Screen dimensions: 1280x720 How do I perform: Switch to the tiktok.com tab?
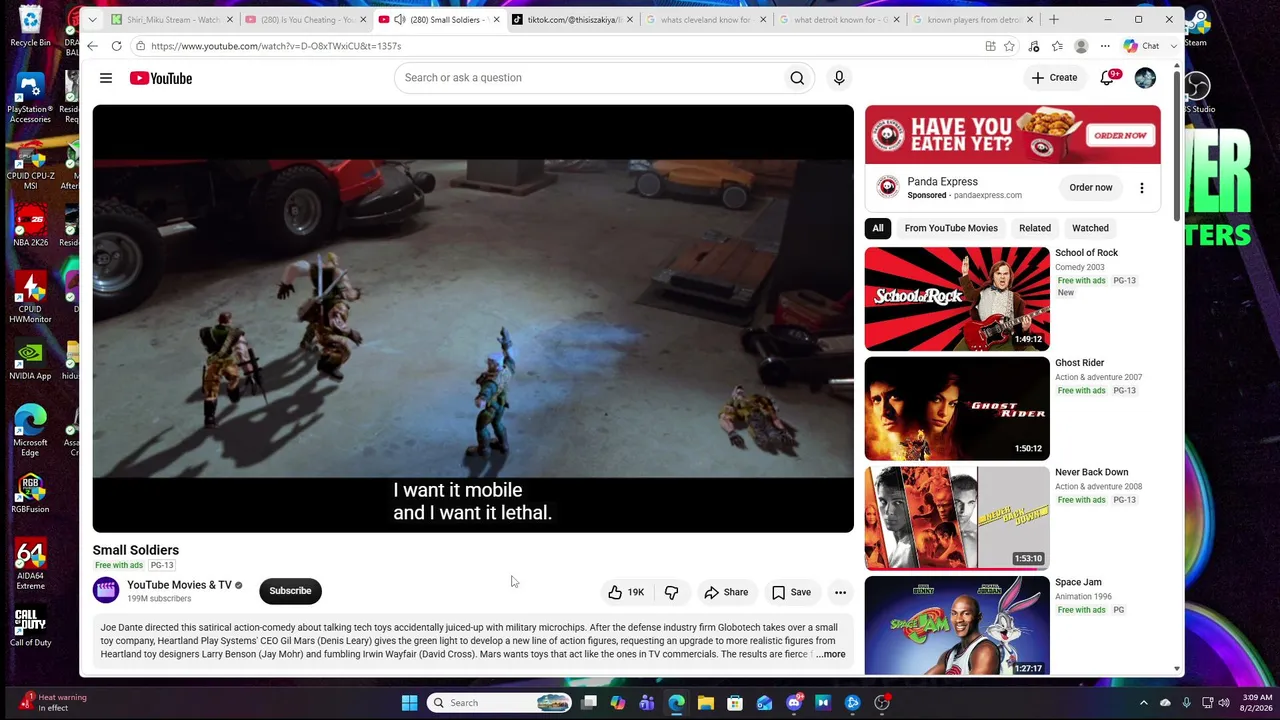pyautogui.click(x=572, y=20)
